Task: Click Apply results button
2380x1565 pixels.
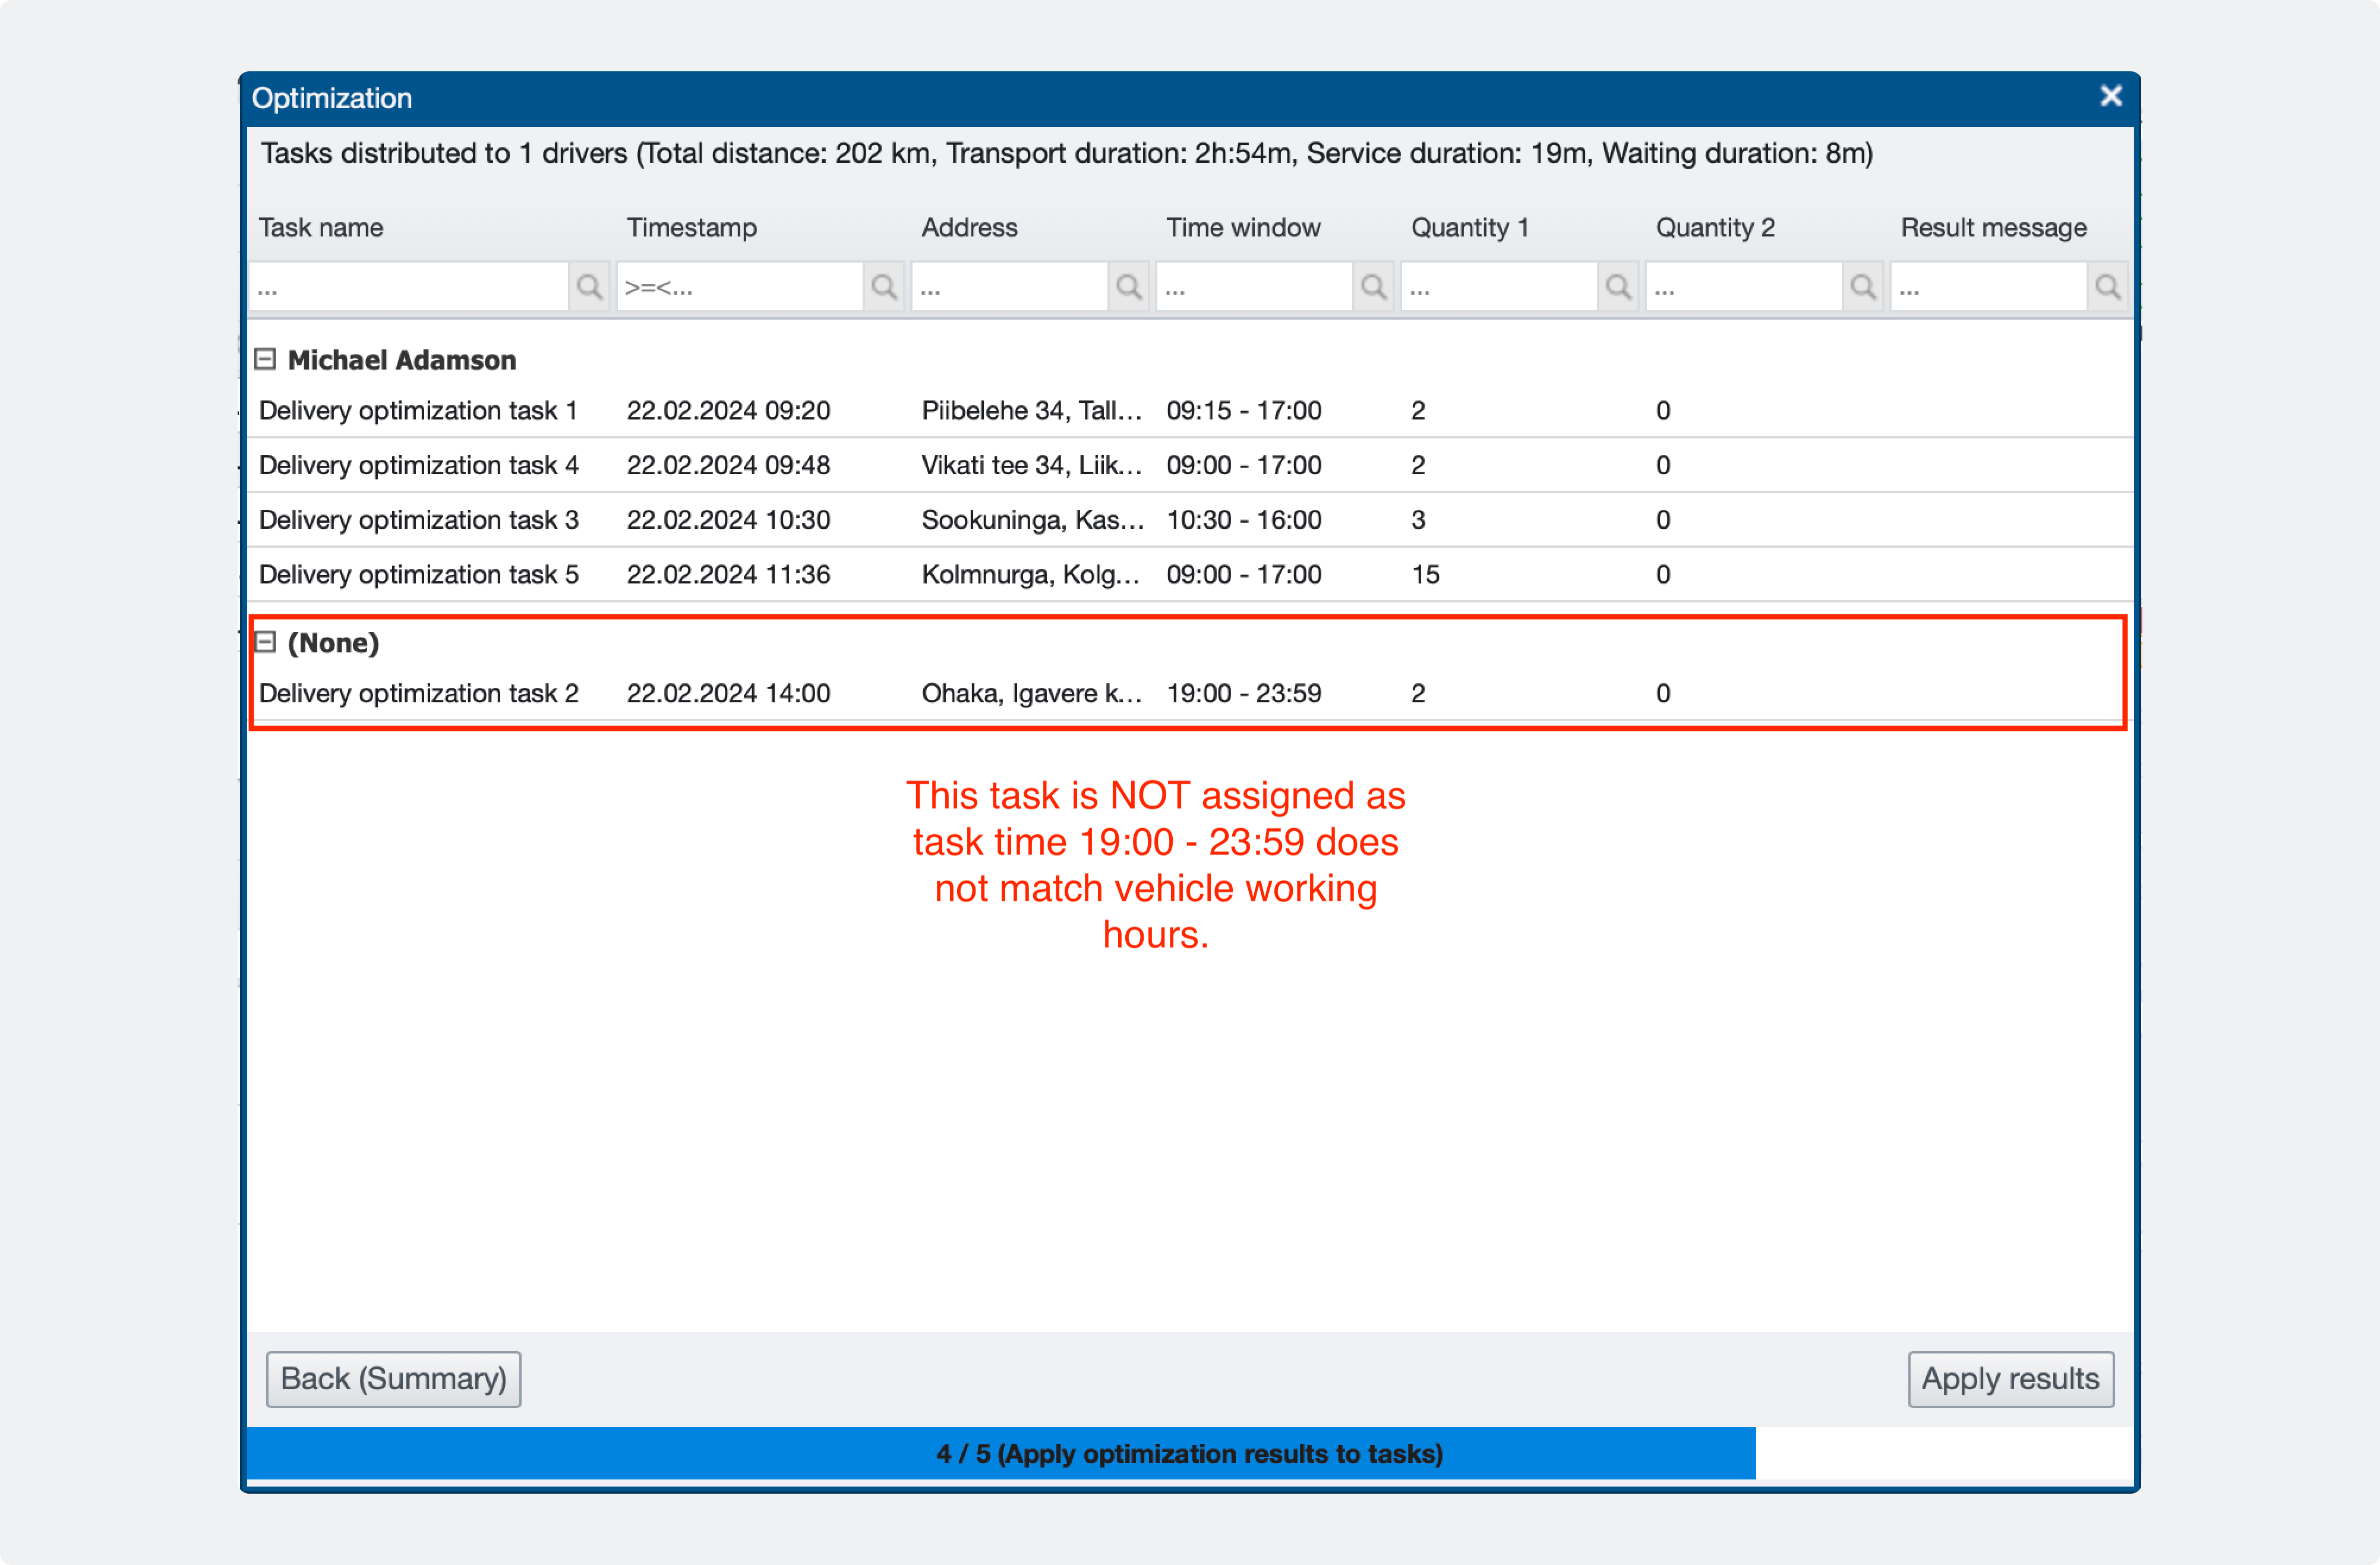Action: click(2011, 1379)
